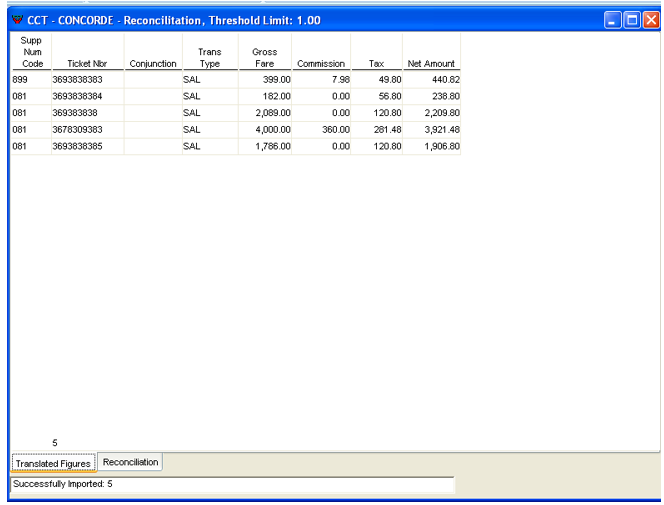Click SAL trans type for ticket 3693838383

[x=210, y=80]
